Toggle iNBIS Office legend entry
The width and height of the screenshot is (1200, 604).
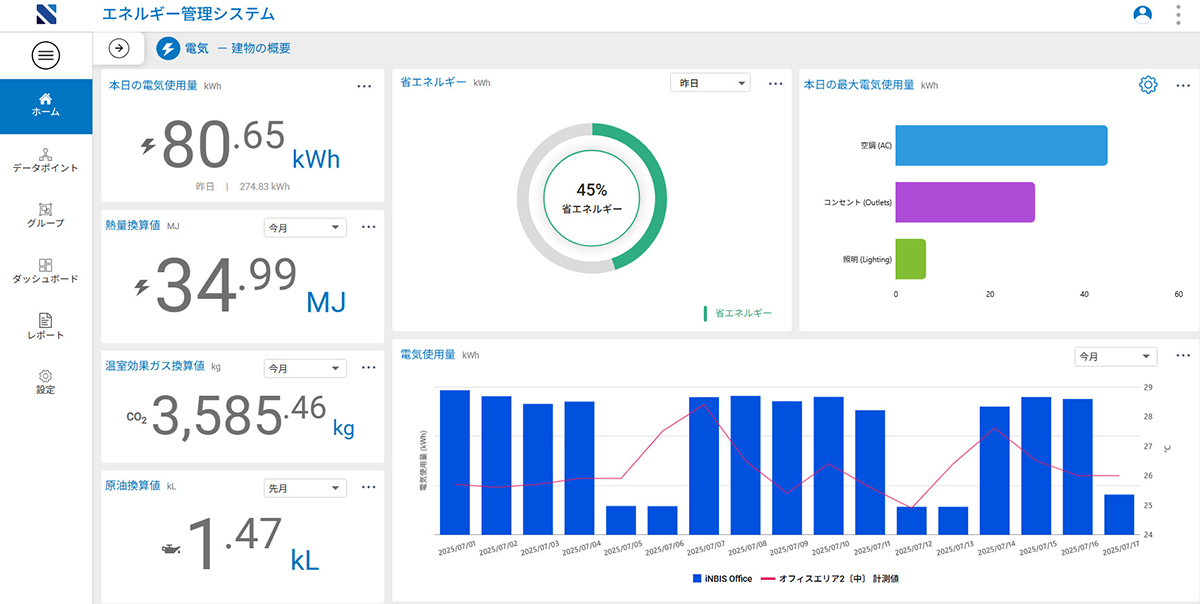pyautogui.click(x=723, y=579)
